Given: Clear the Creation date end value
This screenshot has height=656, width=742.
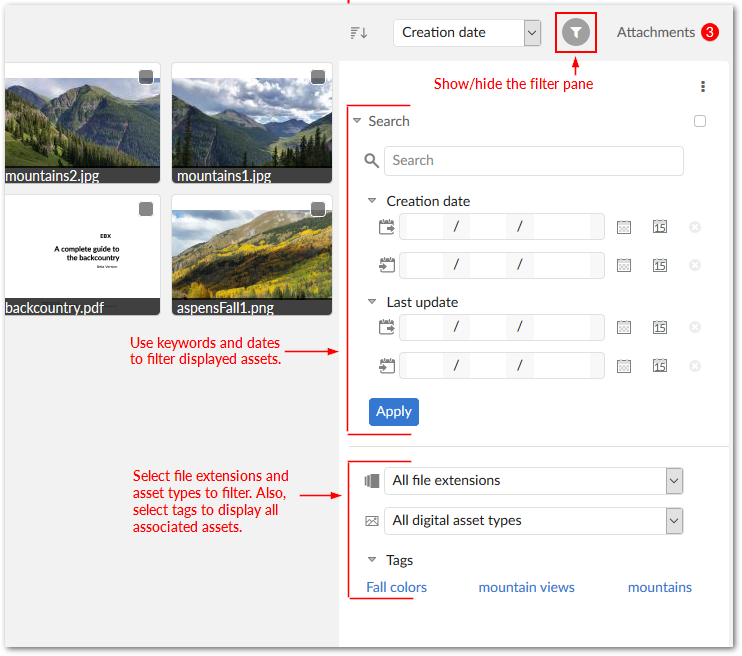Looking at the screenshot, I should tap(695, 265).
